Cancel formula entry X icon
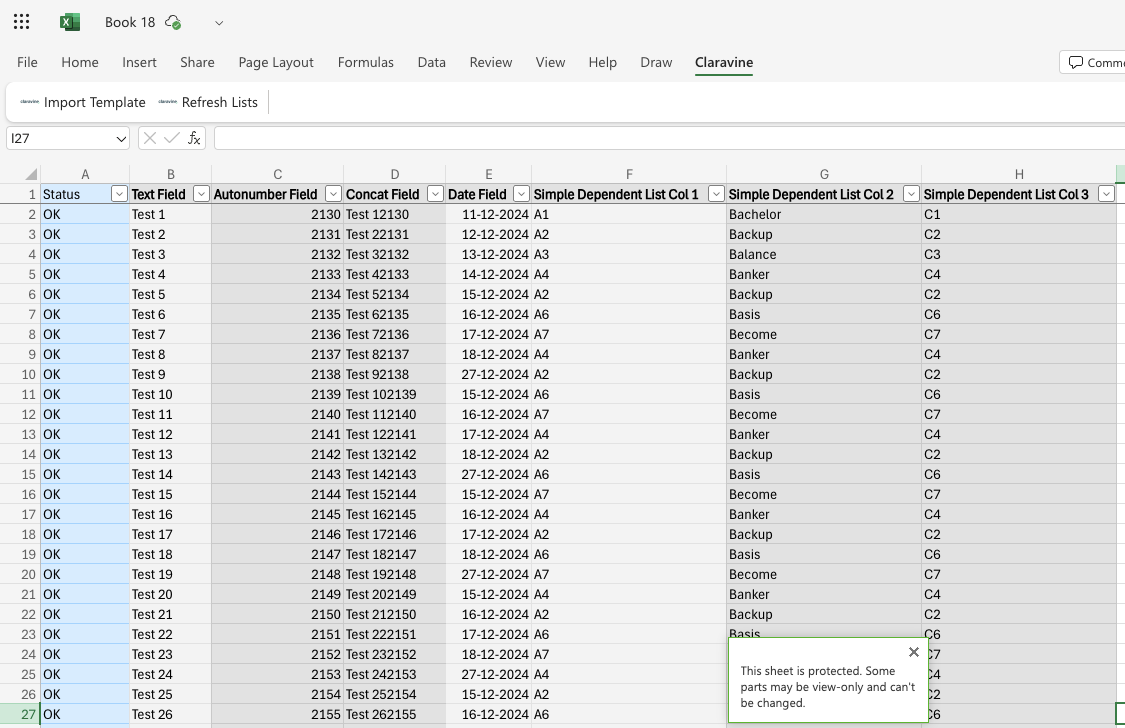1125x728 pixels. [149, 138]
